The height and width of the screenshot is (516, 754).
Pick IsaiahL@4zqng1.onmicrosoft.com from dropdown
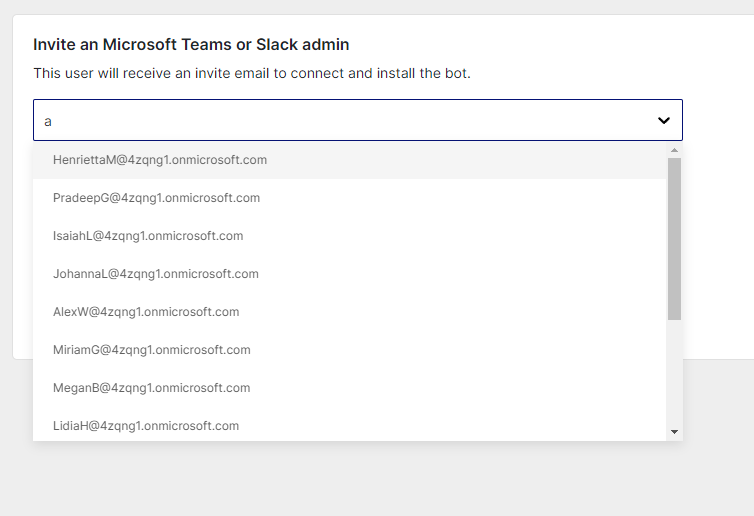[350, 236]
